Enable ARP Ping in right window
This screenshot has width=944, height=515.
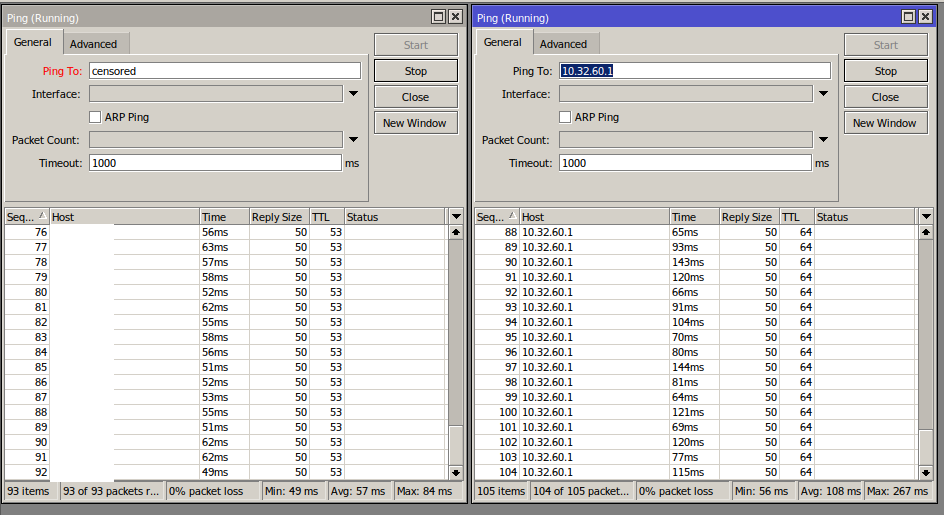565,117
